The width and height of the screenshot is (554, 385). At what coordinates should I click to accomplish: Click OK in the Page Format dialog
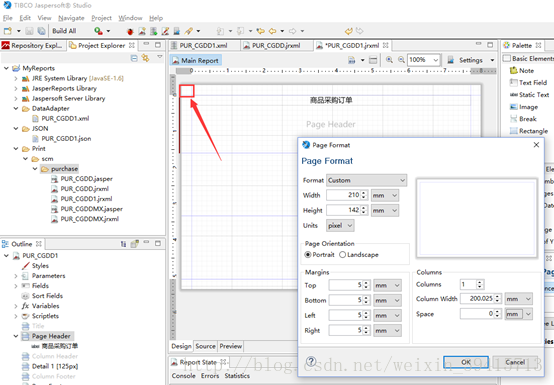click(466, 362)
